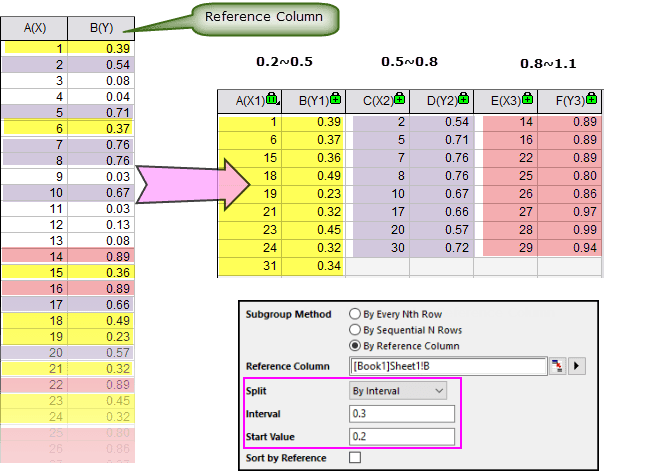Image resolution: width=652 pixels, height=473 pixels.
Task: Toggle Sort by Reference checkbox
Action: [355, 458]
